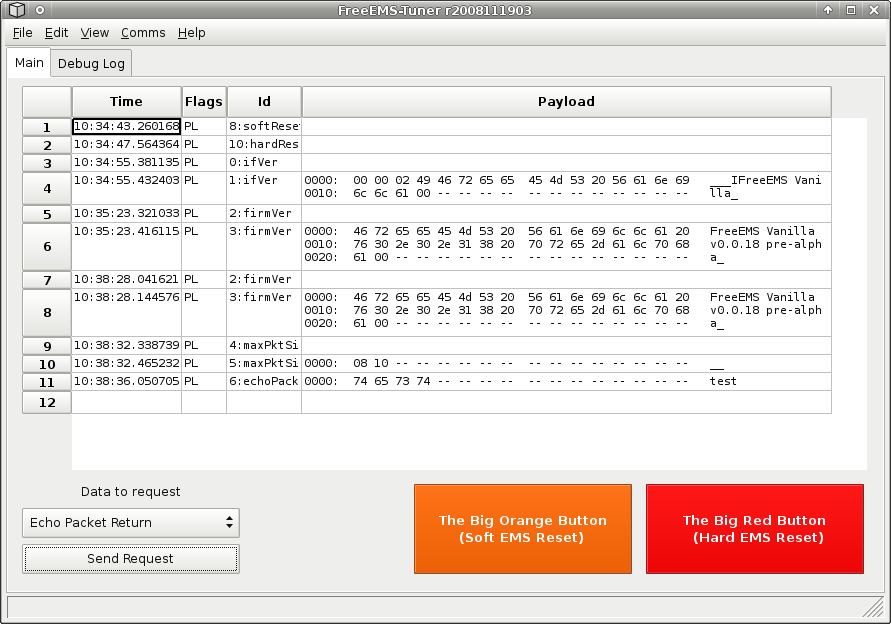Click the 6:echoPack Id cell
The height and width of the screenshot is (624, 891).
coord(264,381)
